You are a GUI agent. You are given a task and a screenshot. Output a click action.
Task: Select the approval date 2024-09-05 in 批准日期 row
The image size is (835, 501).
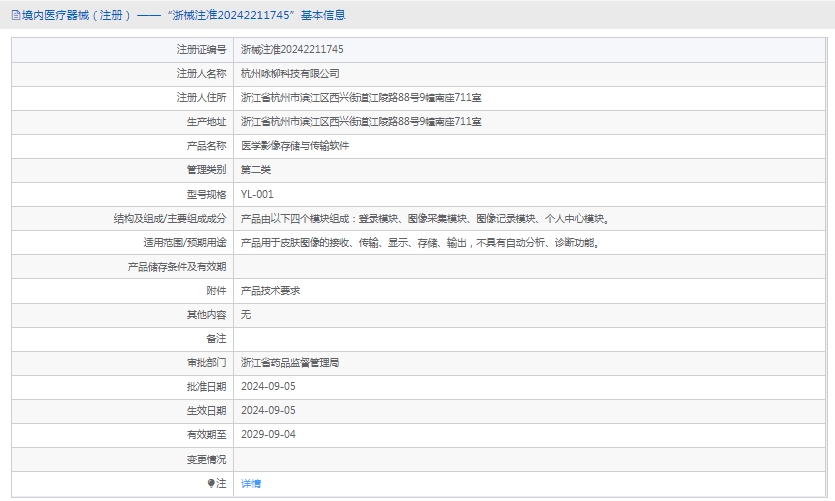pos(268,386)
